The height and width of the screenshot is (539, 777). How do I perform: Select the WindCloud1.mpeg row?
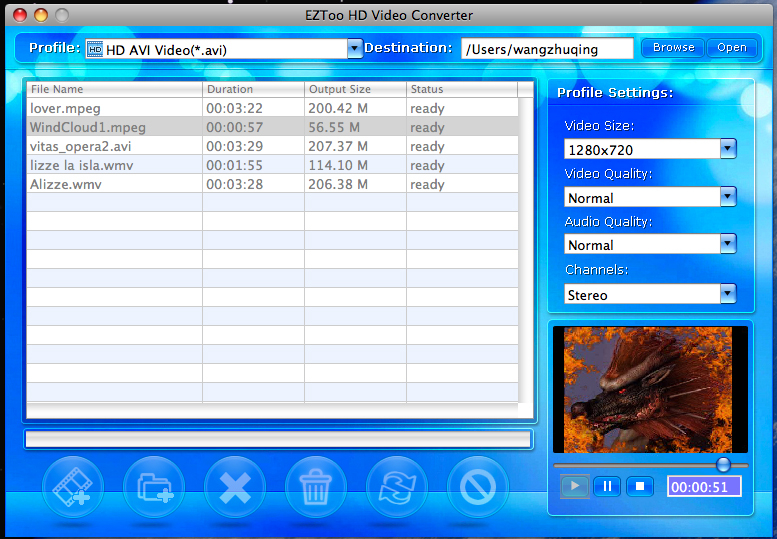[x=273, y=127]
